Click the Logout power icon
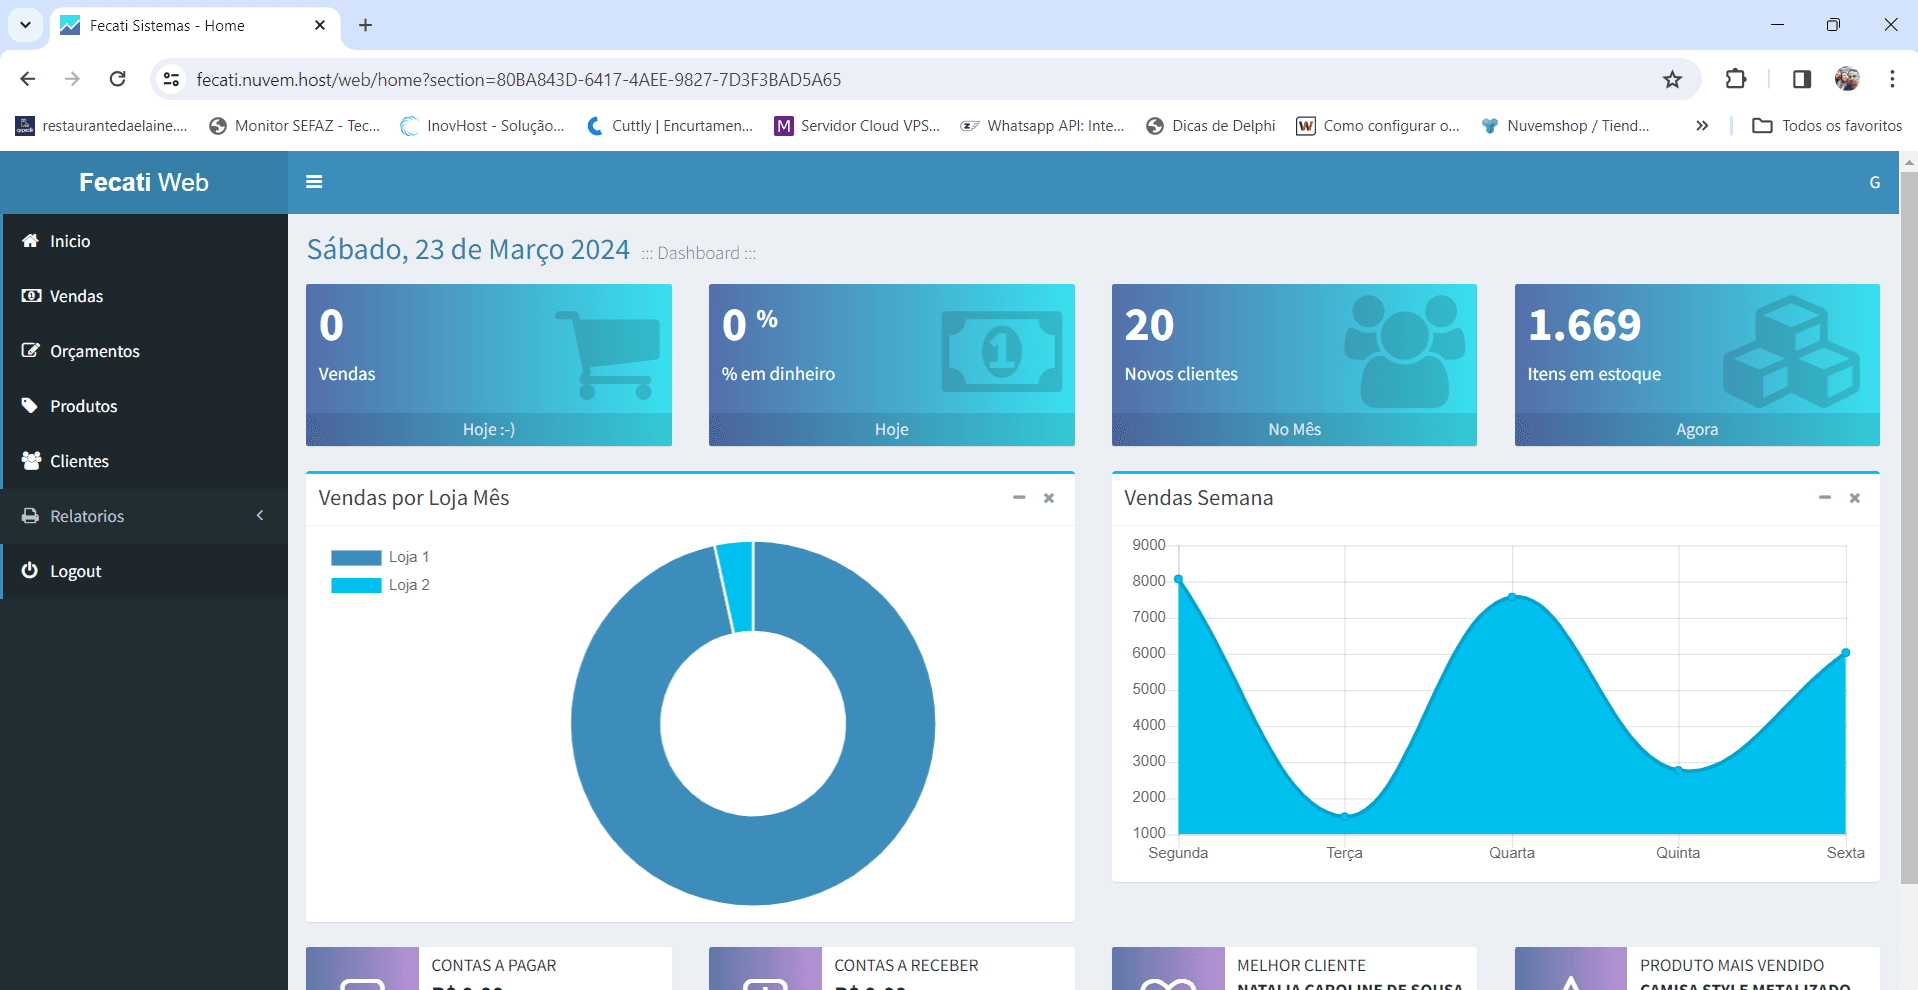1918x990 pixels. click(x=30, y=570)
